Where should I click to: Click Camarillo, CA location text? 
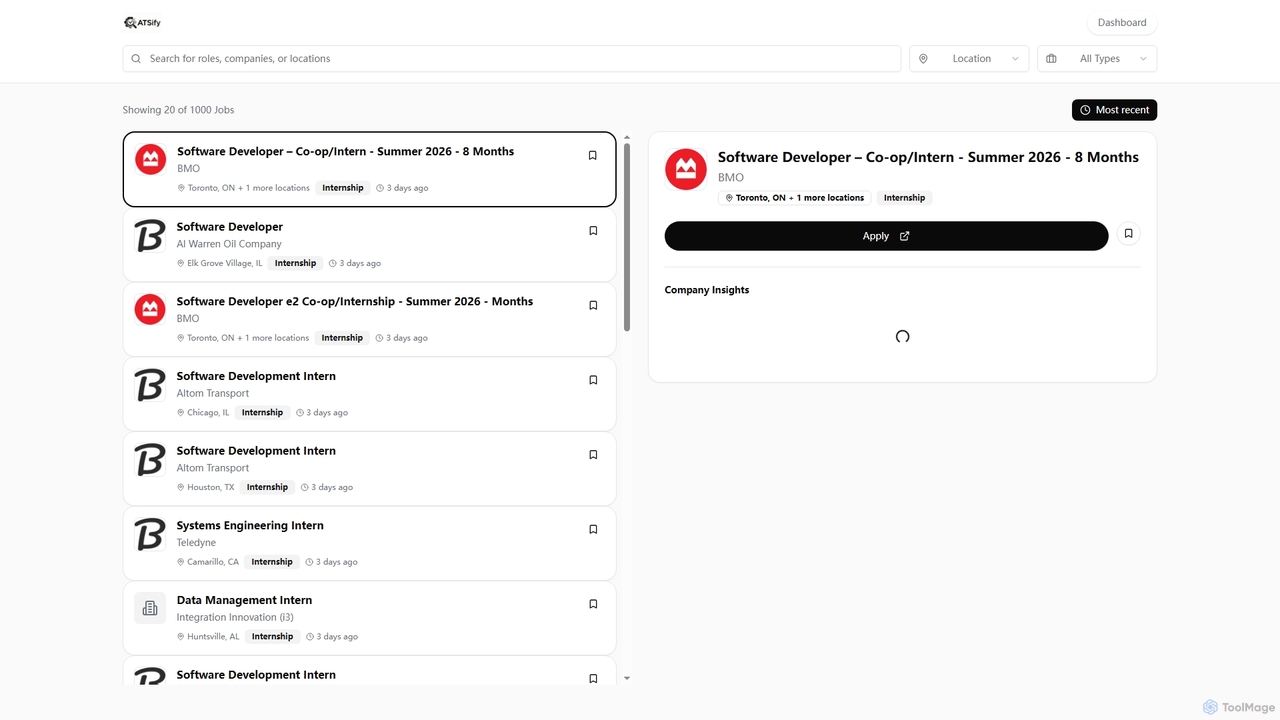[x=213, y=562]
